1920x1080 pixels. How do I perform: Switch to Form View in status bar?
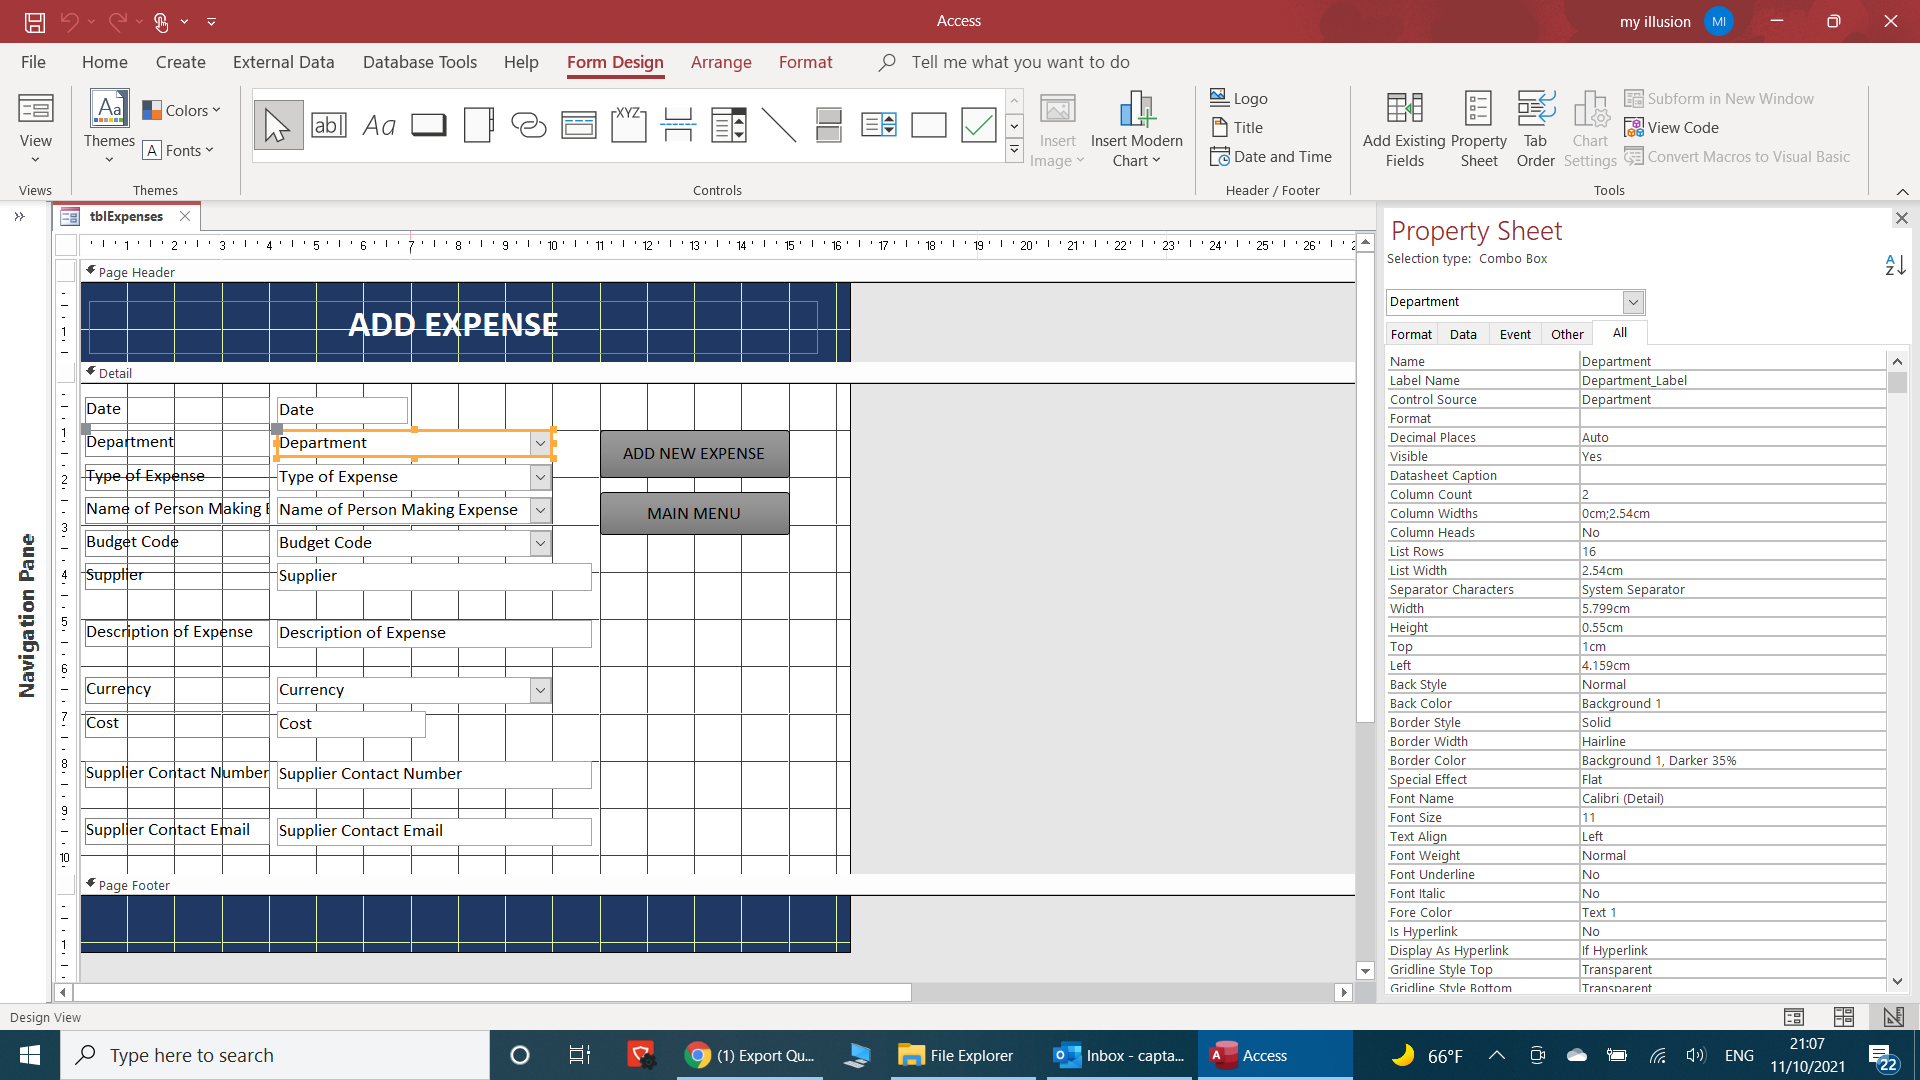1794,1017
